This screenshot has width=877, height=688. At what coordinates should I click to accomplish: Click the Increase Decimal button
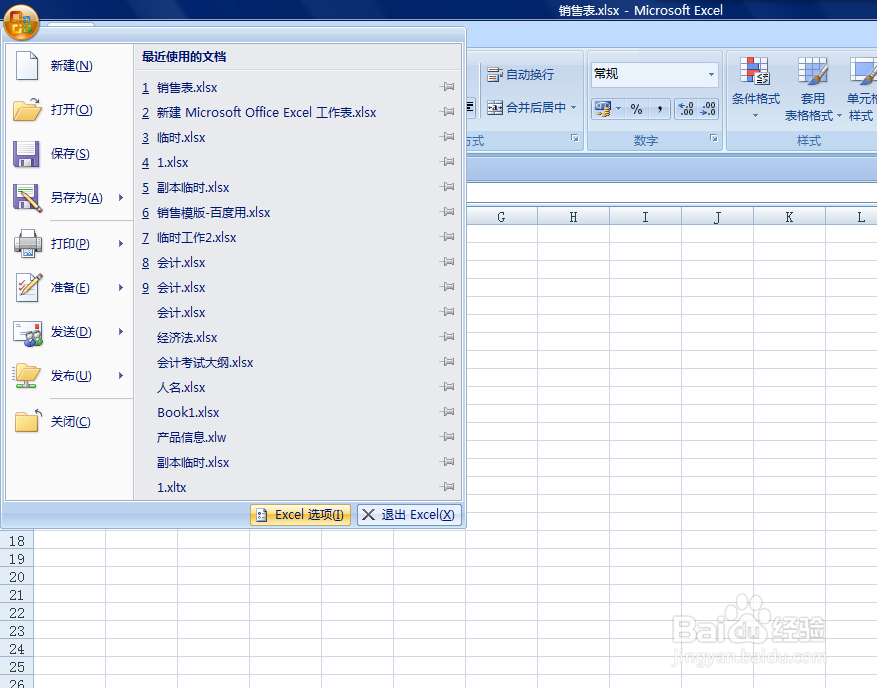686,109
